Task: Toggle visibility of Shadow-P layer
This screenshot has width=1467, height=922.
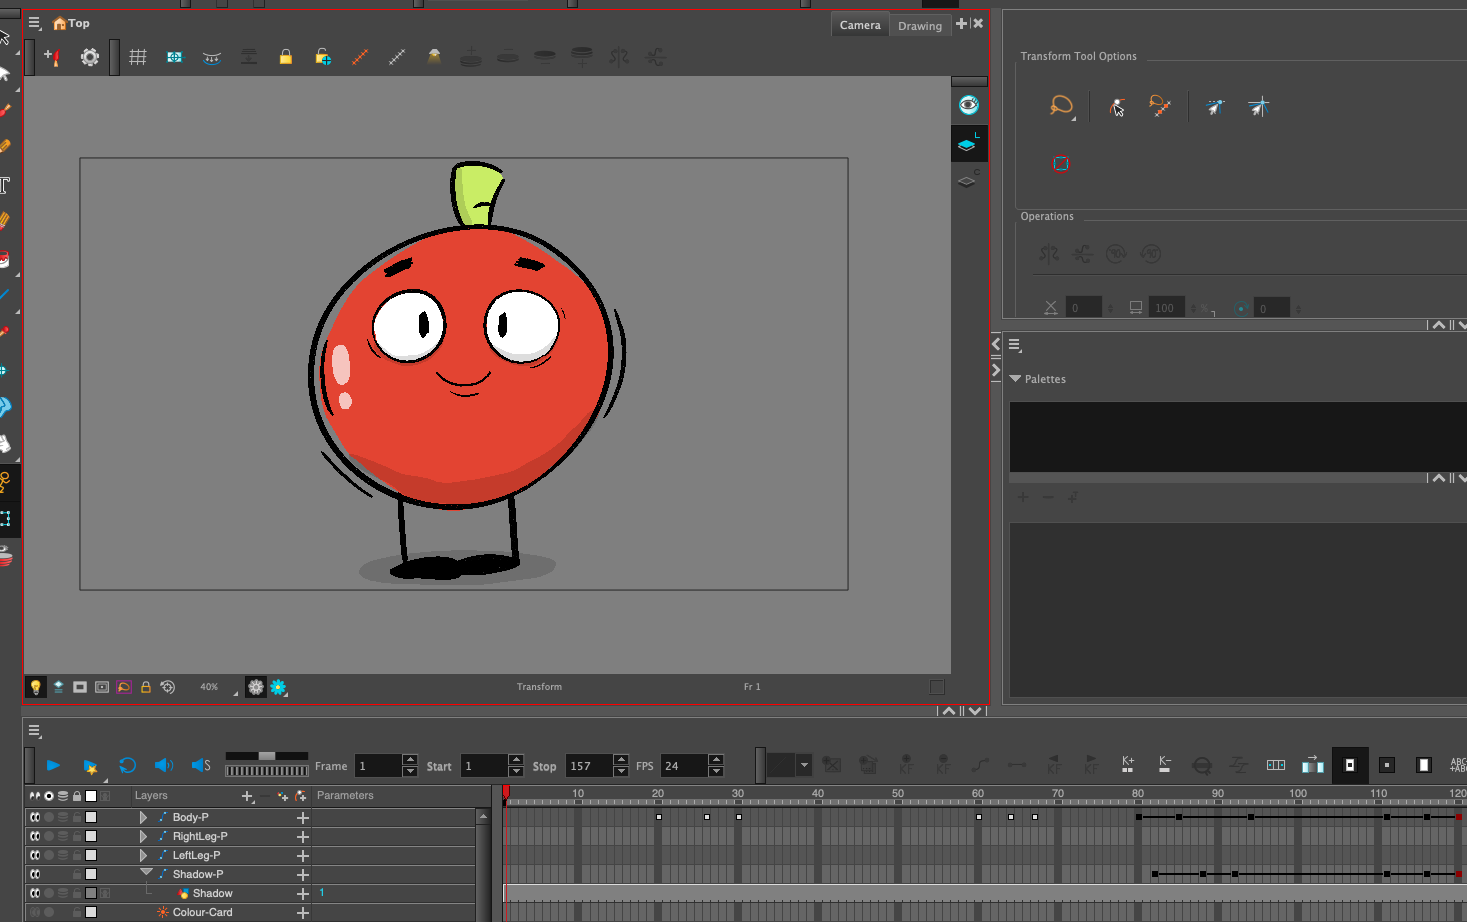Action: (35, 874)
